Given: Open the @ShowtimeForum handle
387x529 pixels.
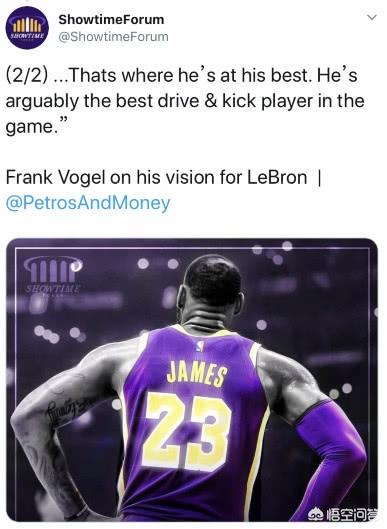Looking at the screenshot, I should [113, 37].
